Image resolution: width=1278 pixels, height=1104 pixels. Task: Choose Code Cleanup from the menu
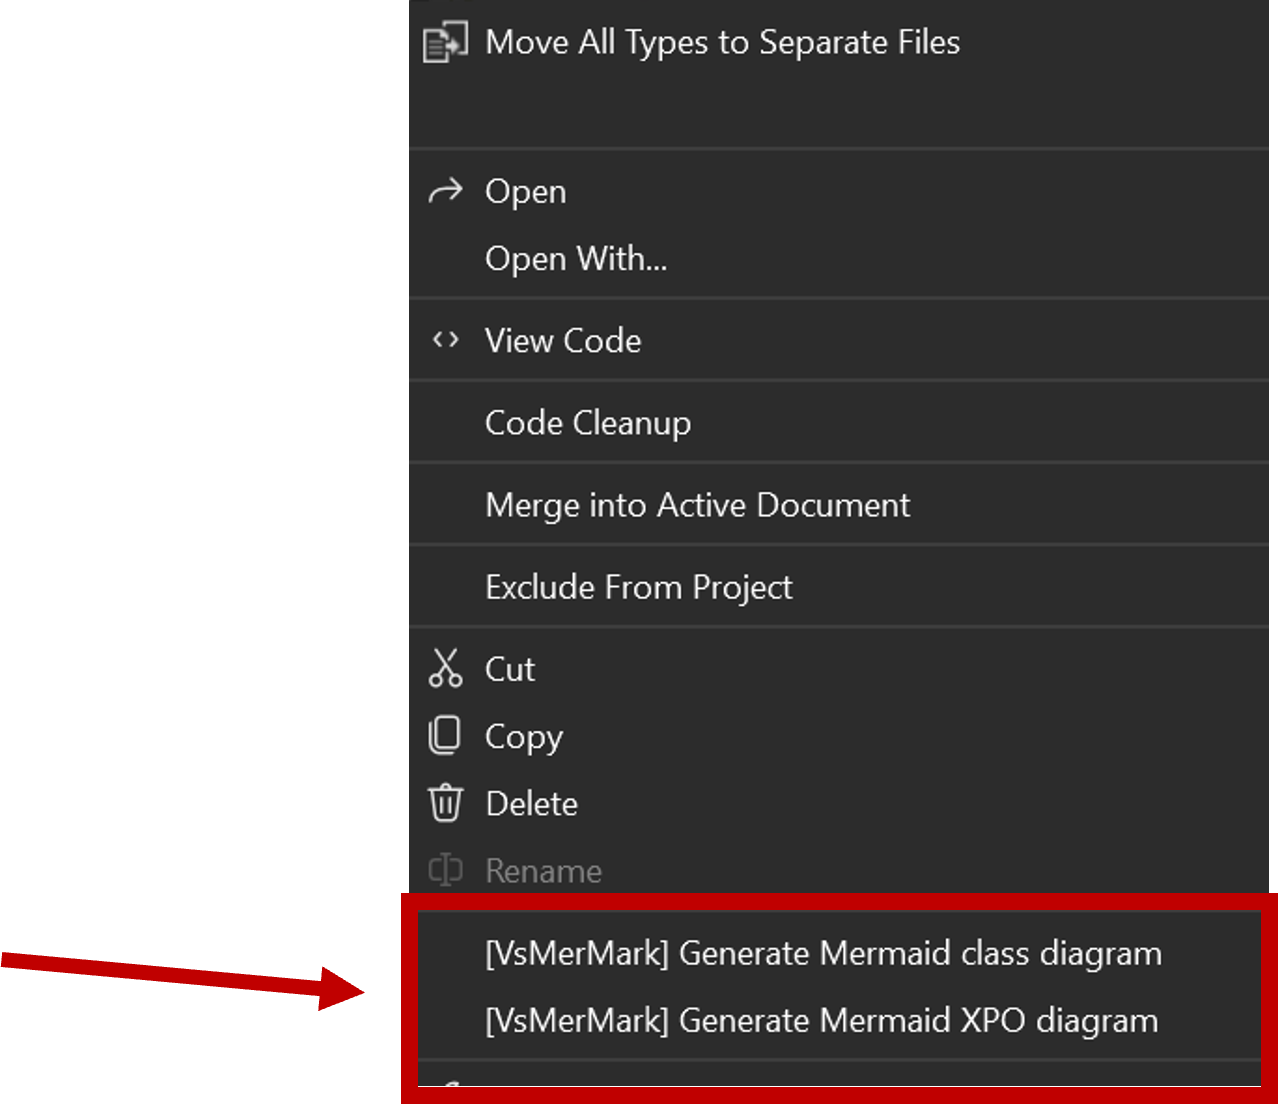[x=588, y=422]
